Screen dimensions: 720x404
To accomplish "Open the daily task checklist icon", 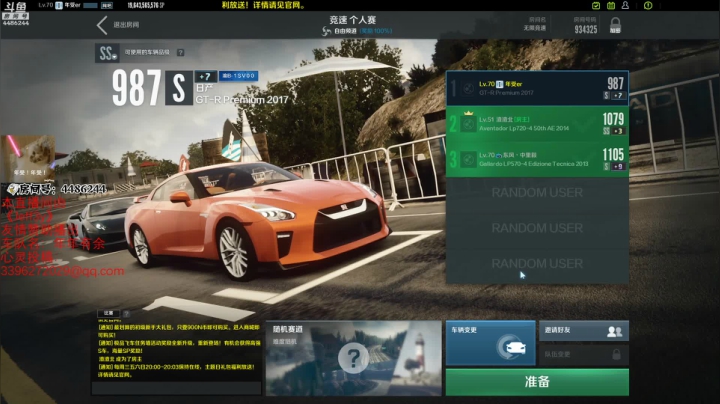I will pyautogui.click(x=596, y=6).
